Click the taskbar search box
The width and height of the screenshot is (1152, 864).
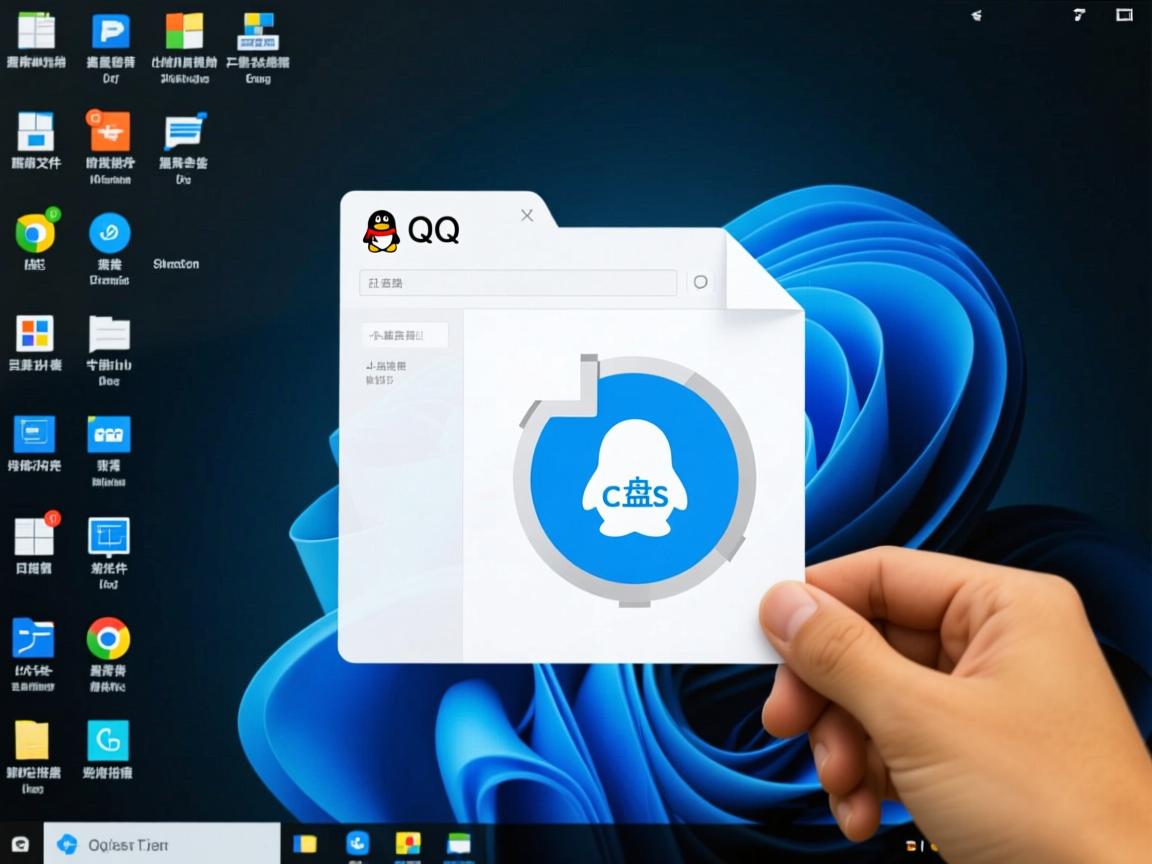tap(162, 844)
